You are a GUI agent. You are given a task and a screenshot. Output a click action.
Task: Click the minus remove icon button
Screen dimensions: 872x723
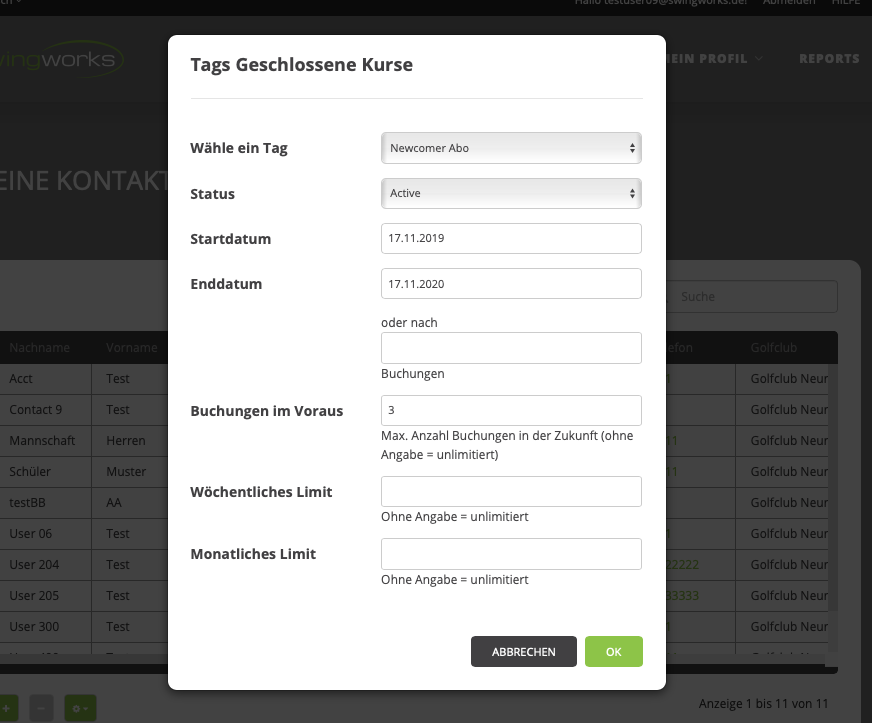point(41,708)
